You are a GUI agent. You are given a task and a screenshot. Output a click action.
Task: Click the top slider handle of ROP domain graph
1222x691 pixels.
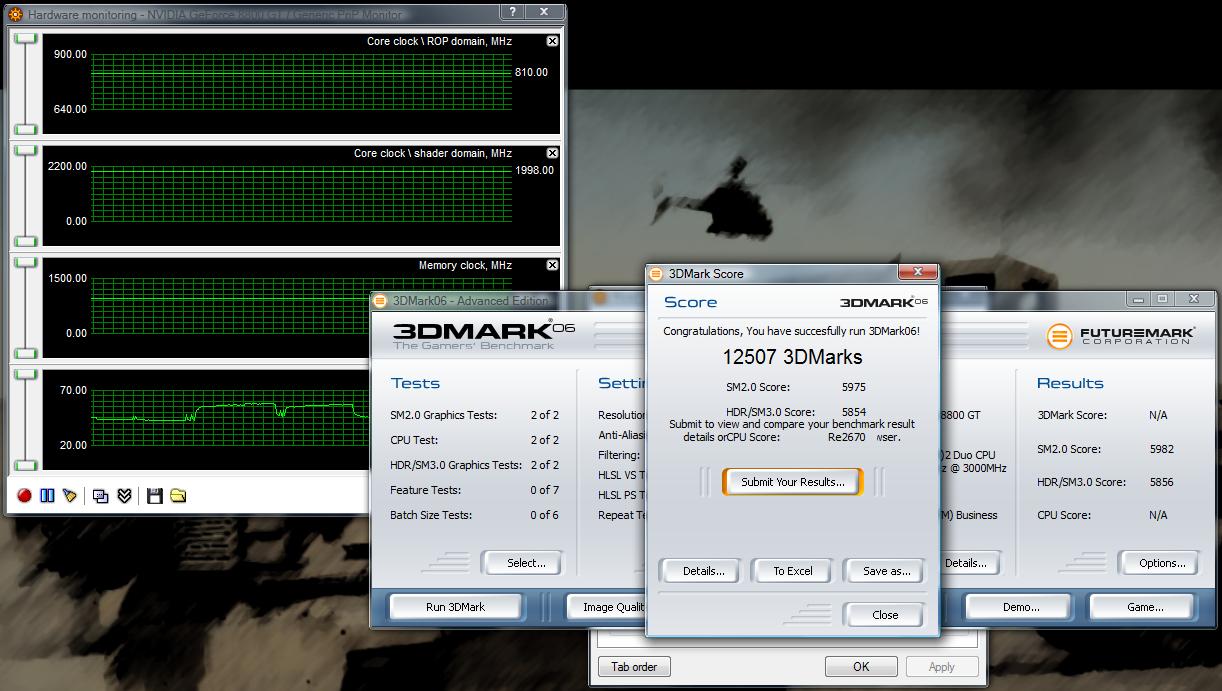pos(26,39)
